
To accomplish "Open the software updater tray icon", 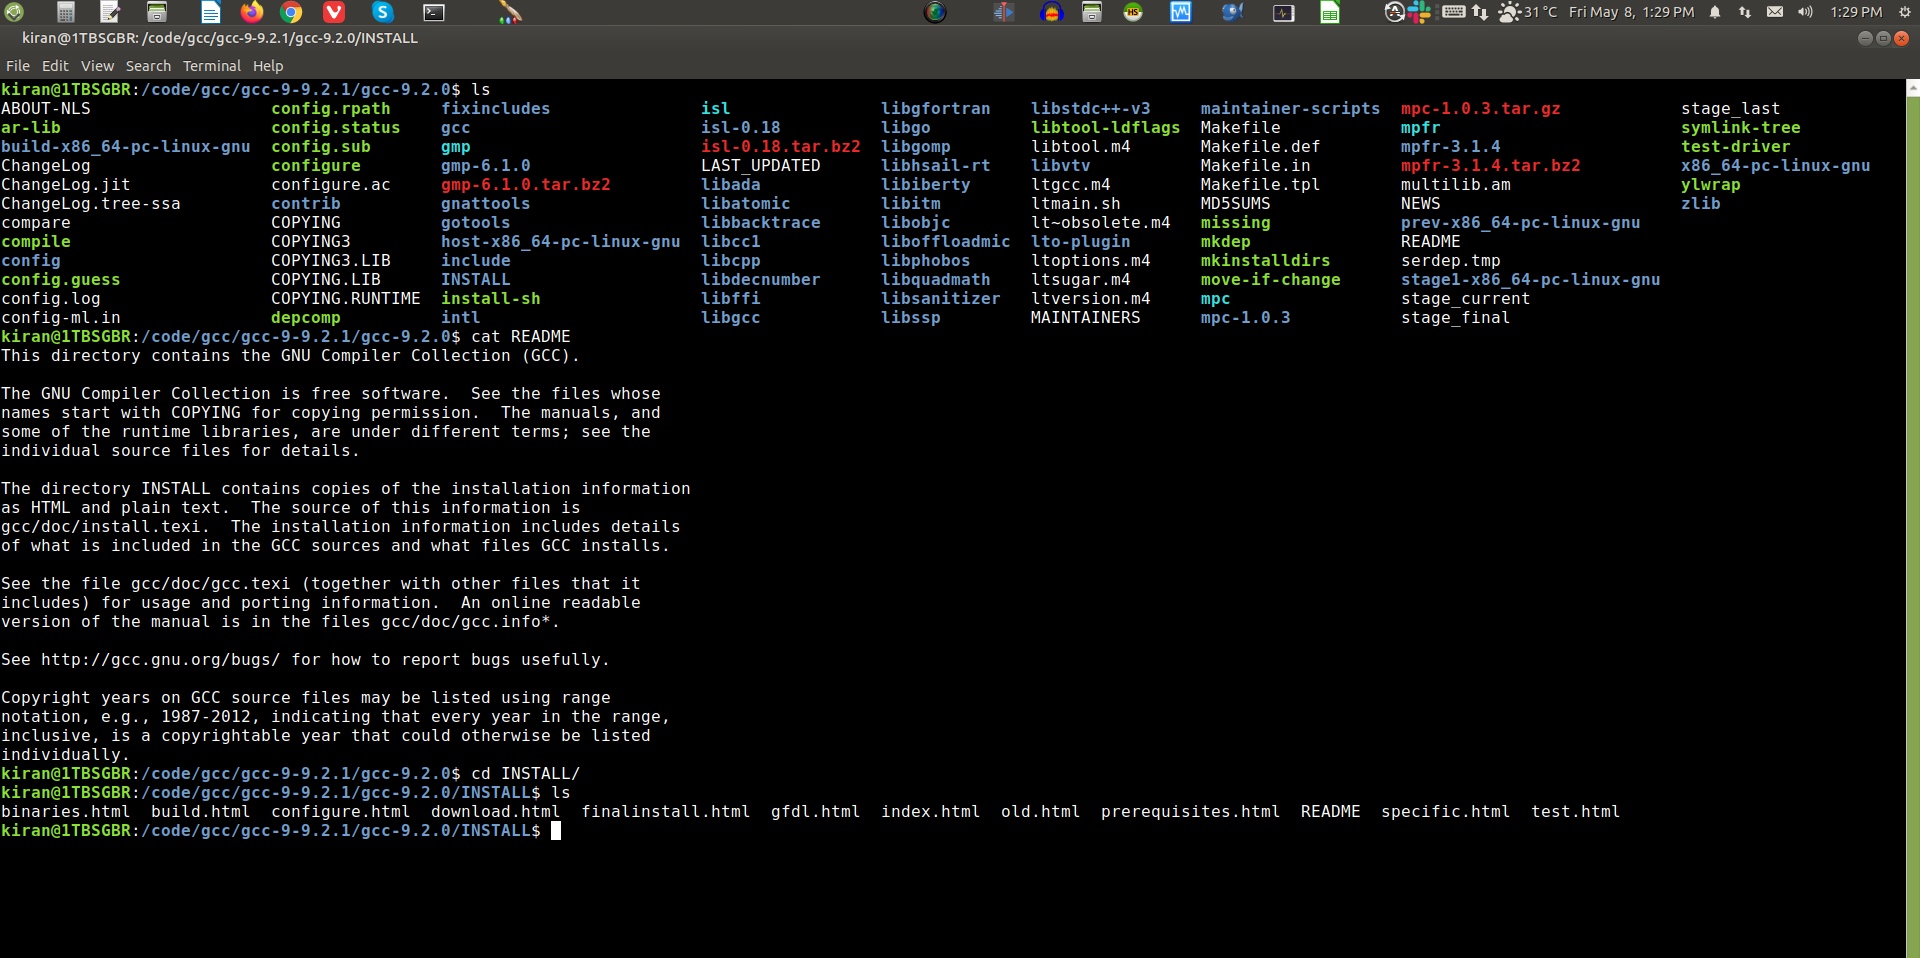I will (x=1394, y=12).
